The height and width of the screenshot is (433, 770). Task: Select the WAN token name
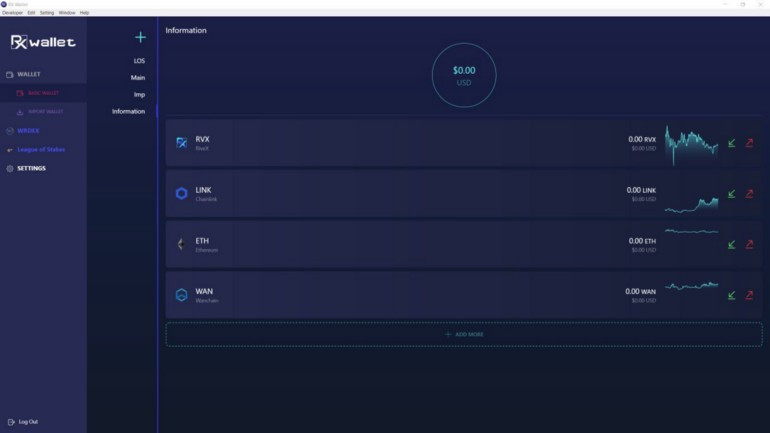(204, 292)
